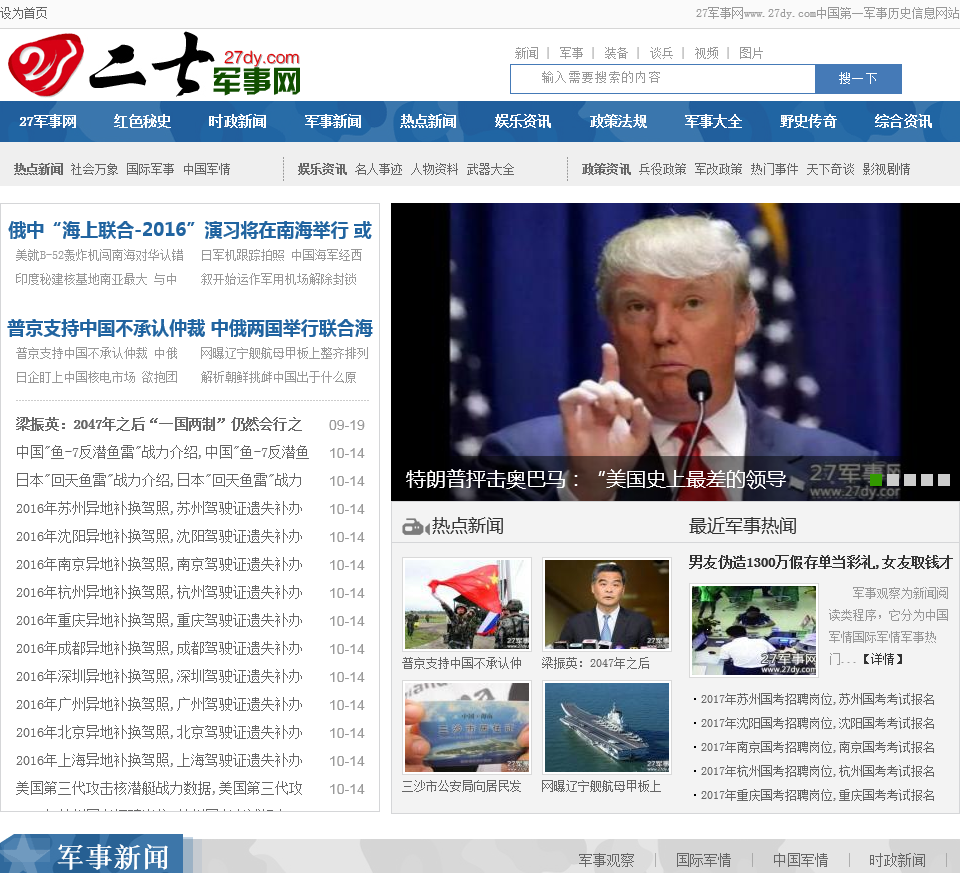Open 中国"鱼-7反潜鱼雷"战力介绍 article
This screenshot has width=960, height=873.
[162, 452]
